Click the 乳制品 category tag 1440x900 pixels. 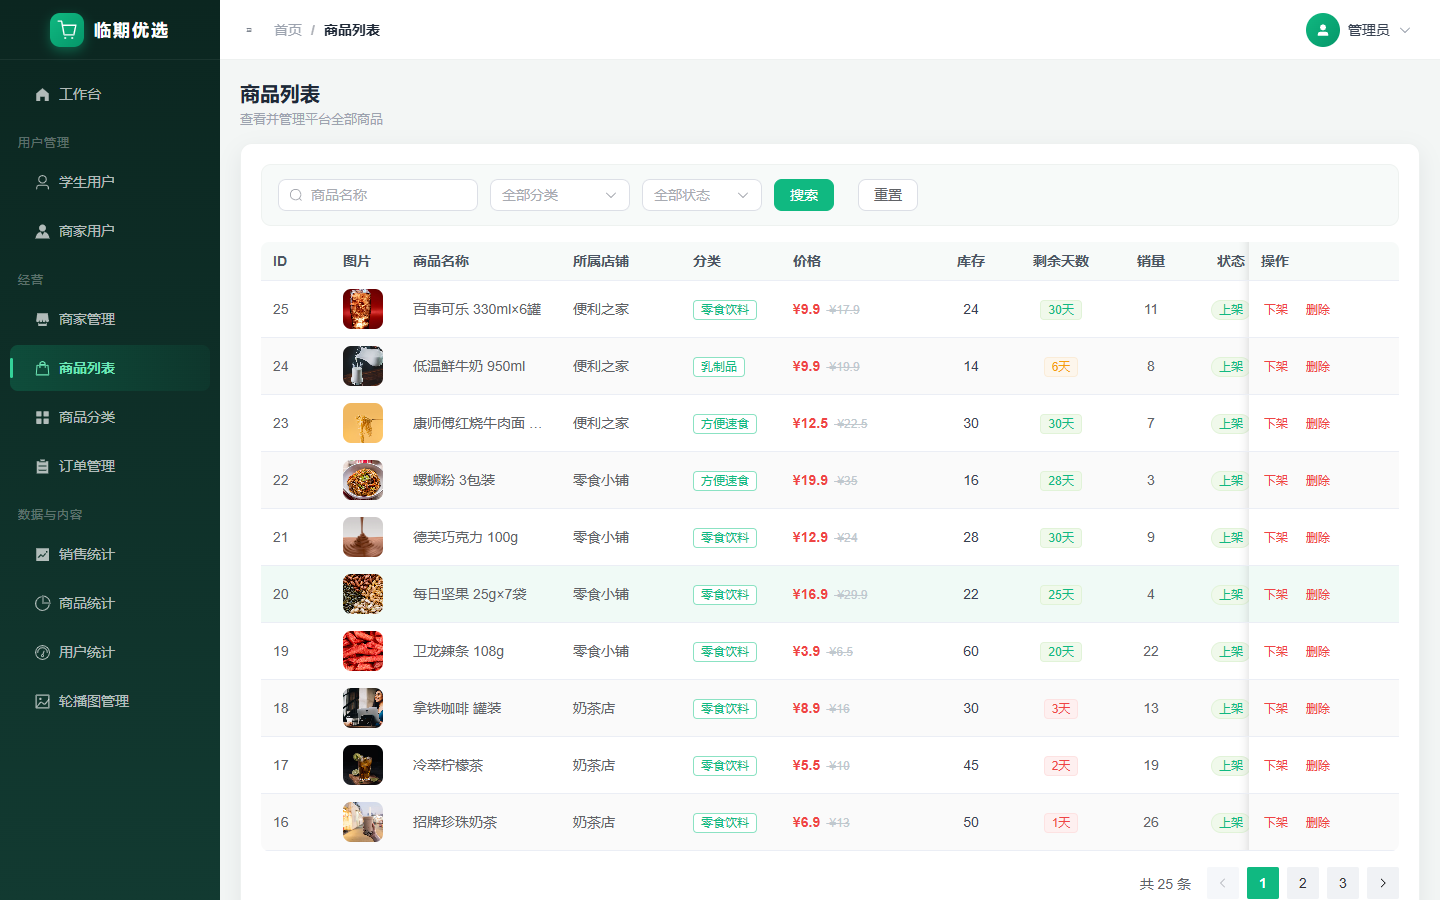[x=719, y=367]
